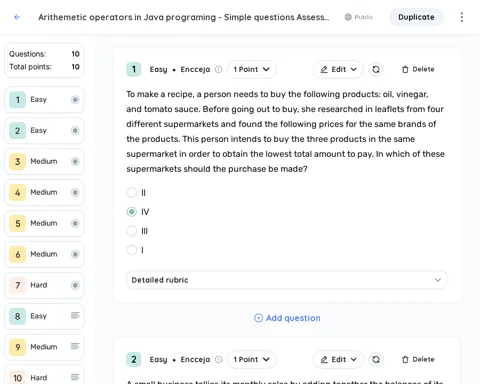The height and width of the screenshot is (384, 480).
Task: Open the Edit dropdown on question 1
Action: coord(338,69)
